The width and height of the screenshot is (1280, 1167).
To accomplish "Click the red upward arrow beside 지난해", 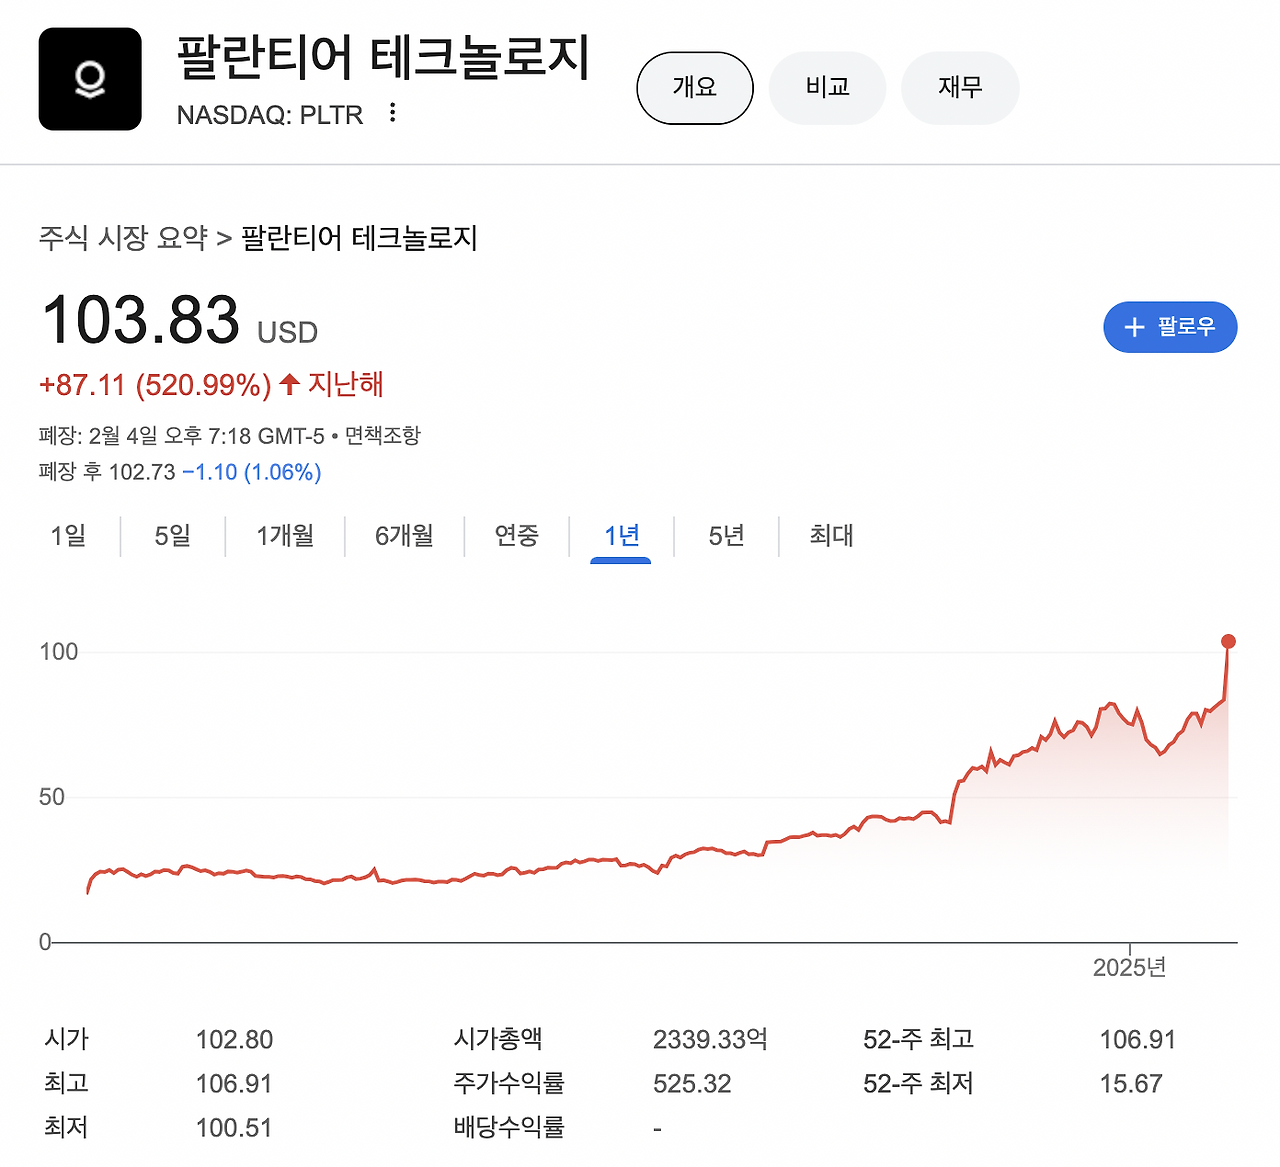I will click(x=287, y=384).
